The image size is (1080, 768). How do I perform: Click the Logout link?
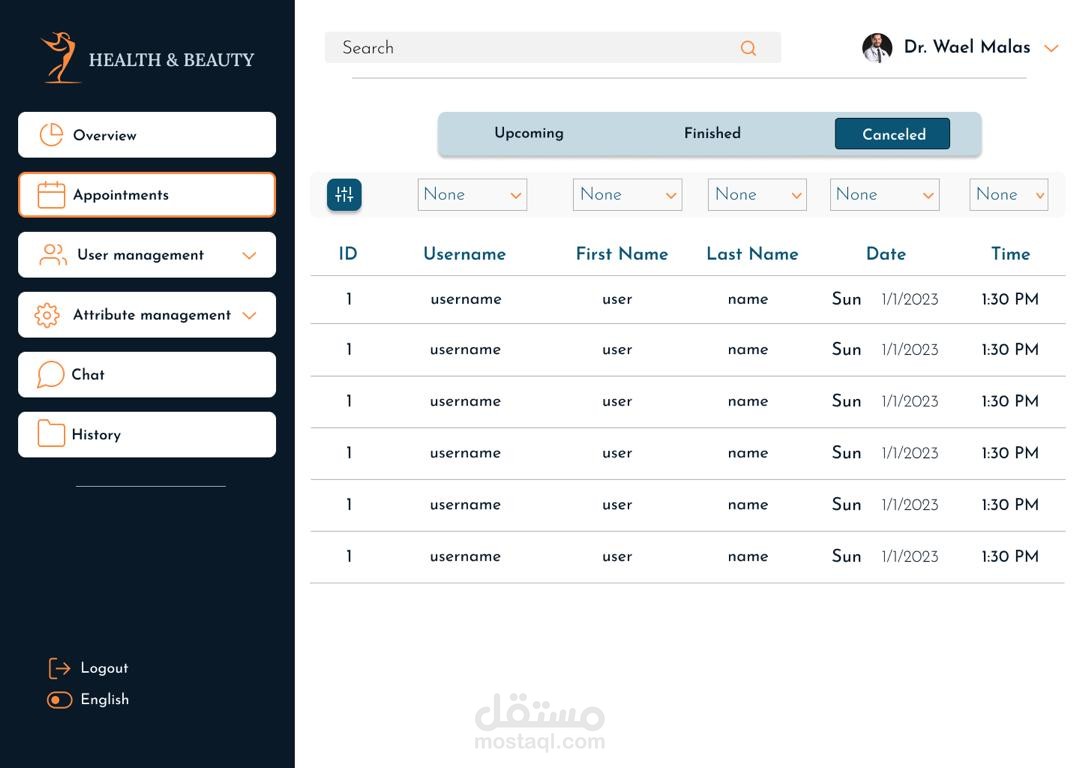click(104, 668)
